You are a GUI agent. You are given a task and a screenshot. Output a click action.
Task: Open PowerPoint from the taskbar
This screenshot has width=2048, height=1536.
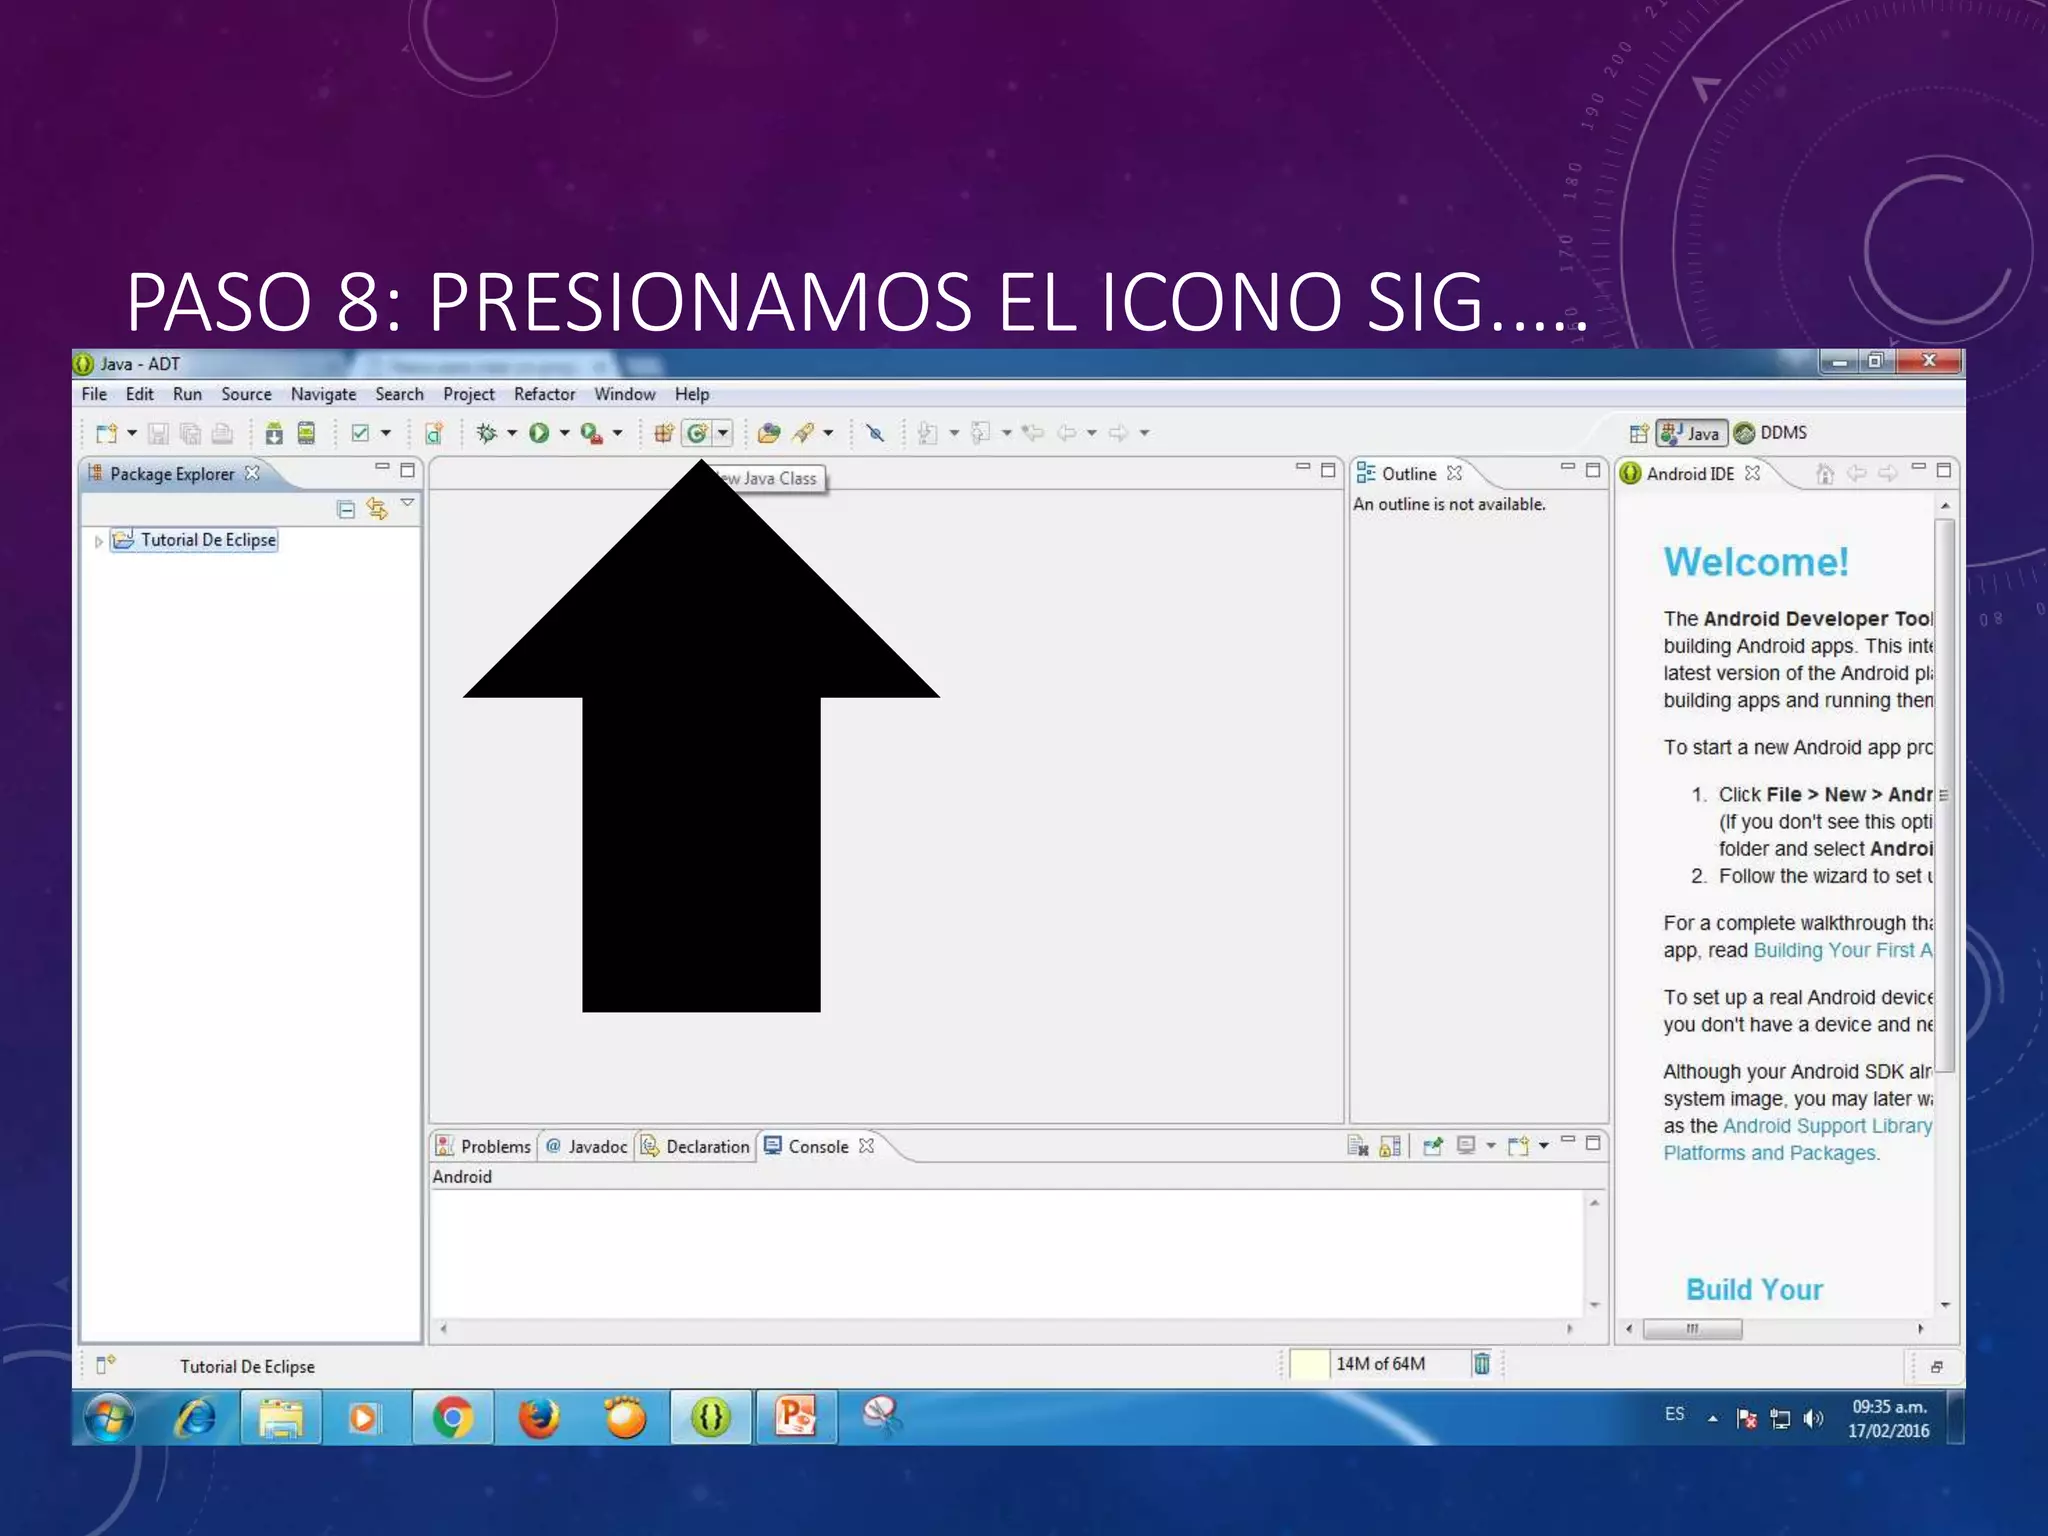(x=796, y=1417)
